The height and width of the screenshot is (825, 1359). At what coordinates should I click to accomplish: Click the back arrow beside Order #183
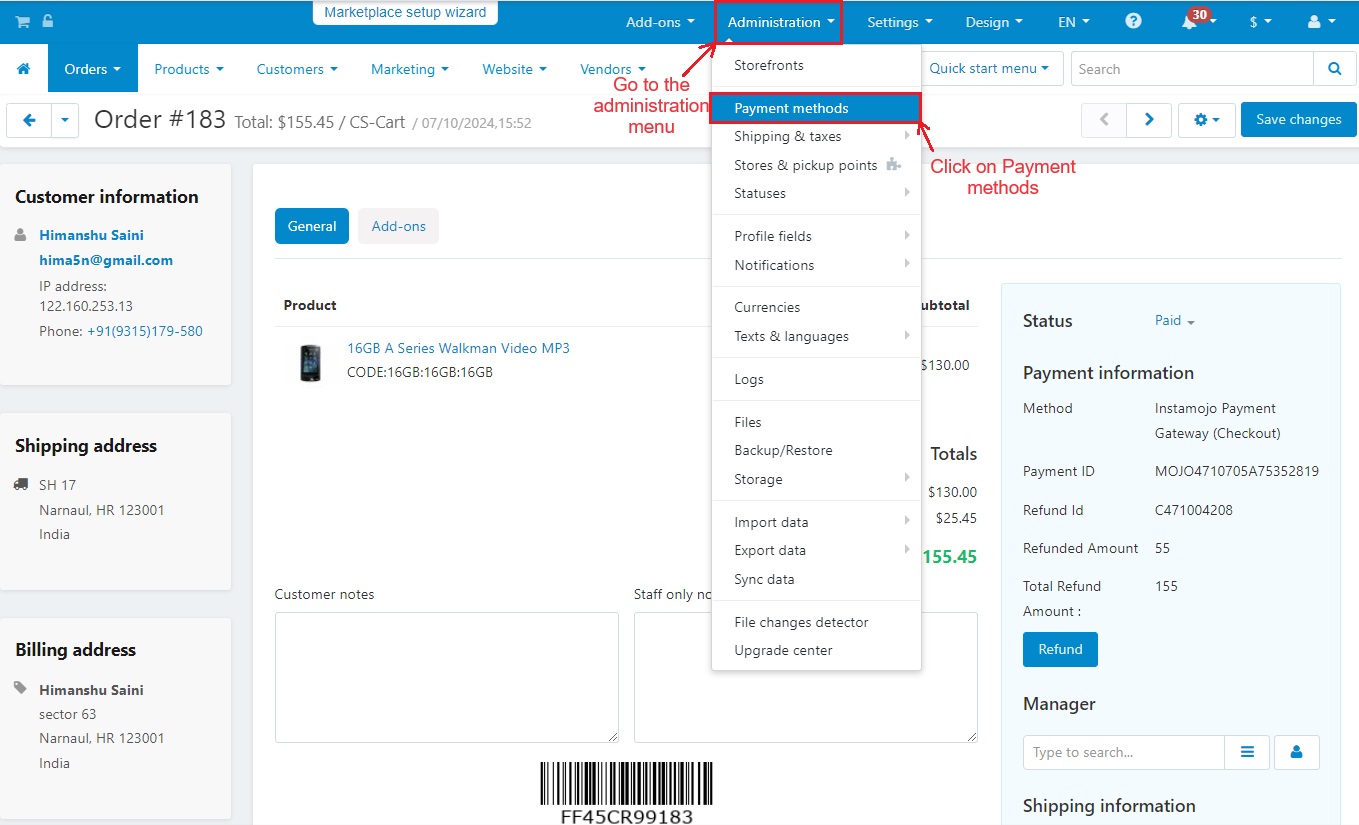coord(29,120)
